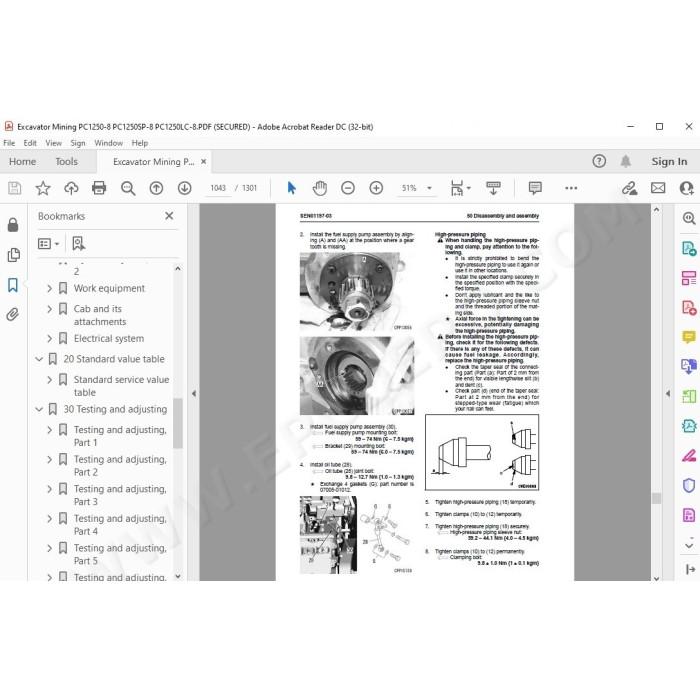Open the Export PDF tool in right pane
The width and height of the screenshot is (700, 700).
(689, 248)
